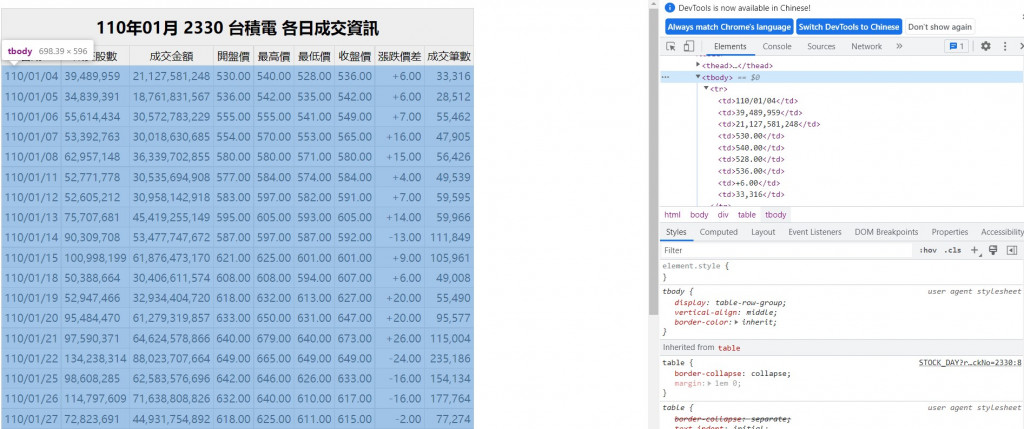The width and height of the screenshot is (1024, 429).
Task: Show more DevTools tabs with the double chevron
Action: 899,46
